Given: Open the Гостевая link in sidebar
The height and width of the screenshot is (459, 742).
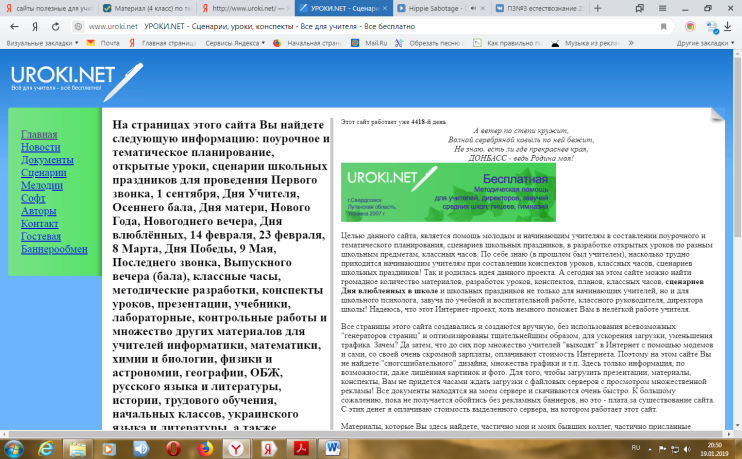Looking at the screenshot, I should click(x=41, y=236).
